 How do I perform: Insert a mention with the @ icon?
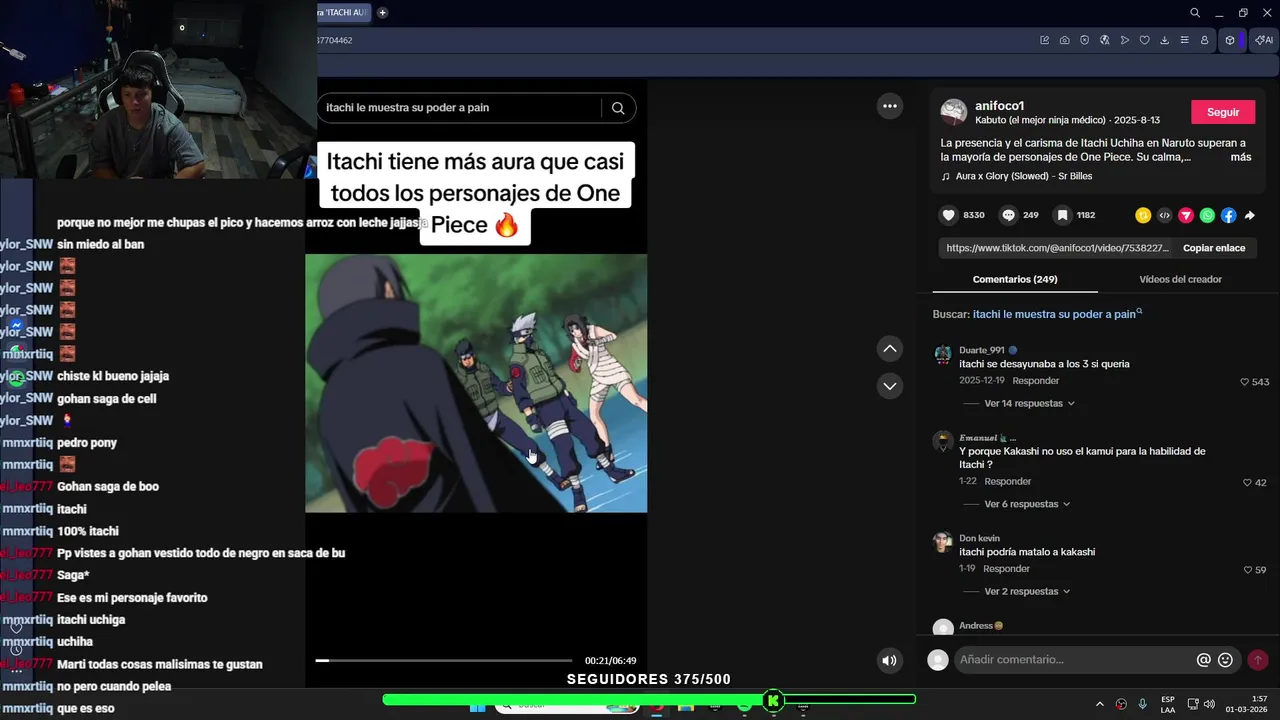tap(1204, 660)
